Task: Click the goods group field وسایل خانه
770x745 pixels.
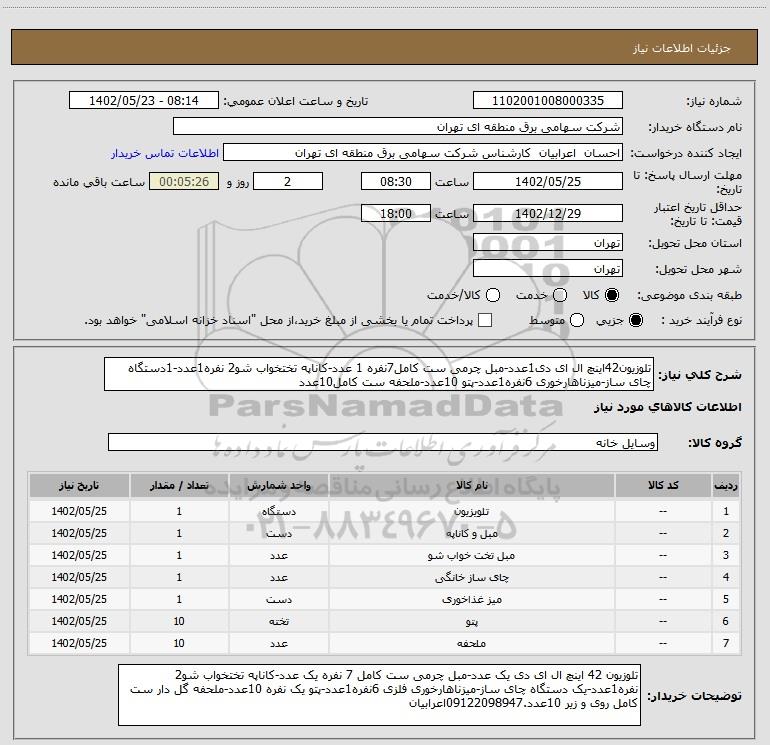Action: coord(383,442)
